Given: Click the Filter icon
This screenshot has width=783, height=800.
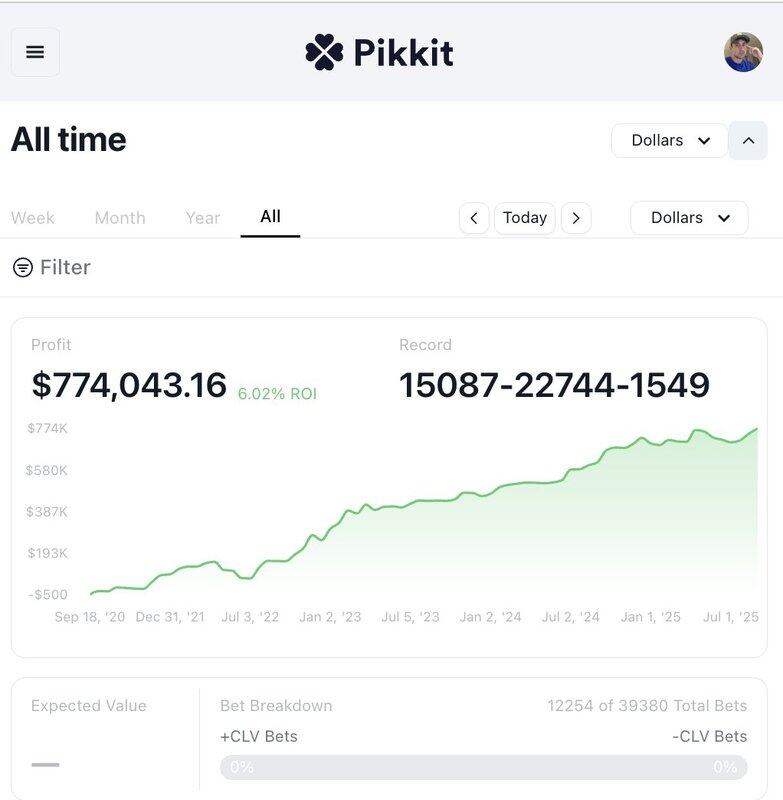Looking at the screenshot, I should (23, 267).
